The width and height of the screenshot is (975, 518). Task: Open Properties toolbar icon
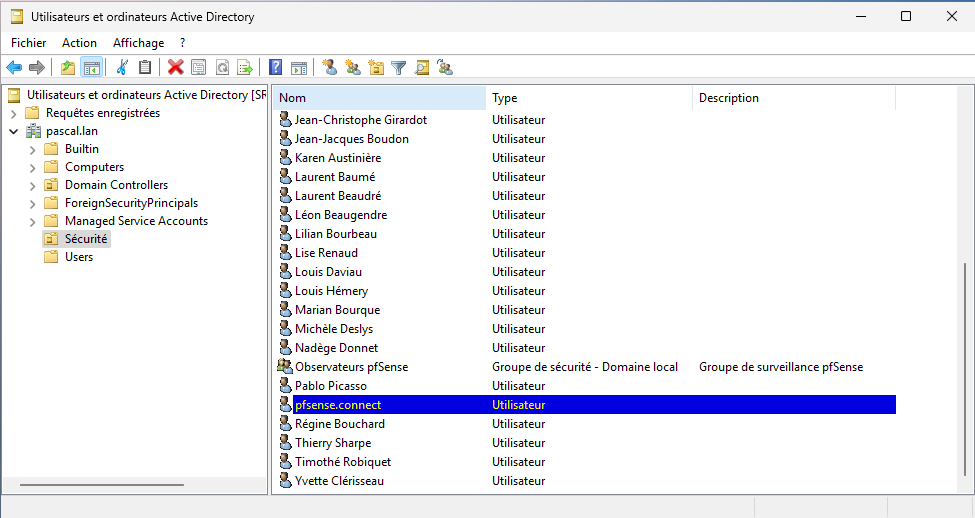tap(198, 67)
